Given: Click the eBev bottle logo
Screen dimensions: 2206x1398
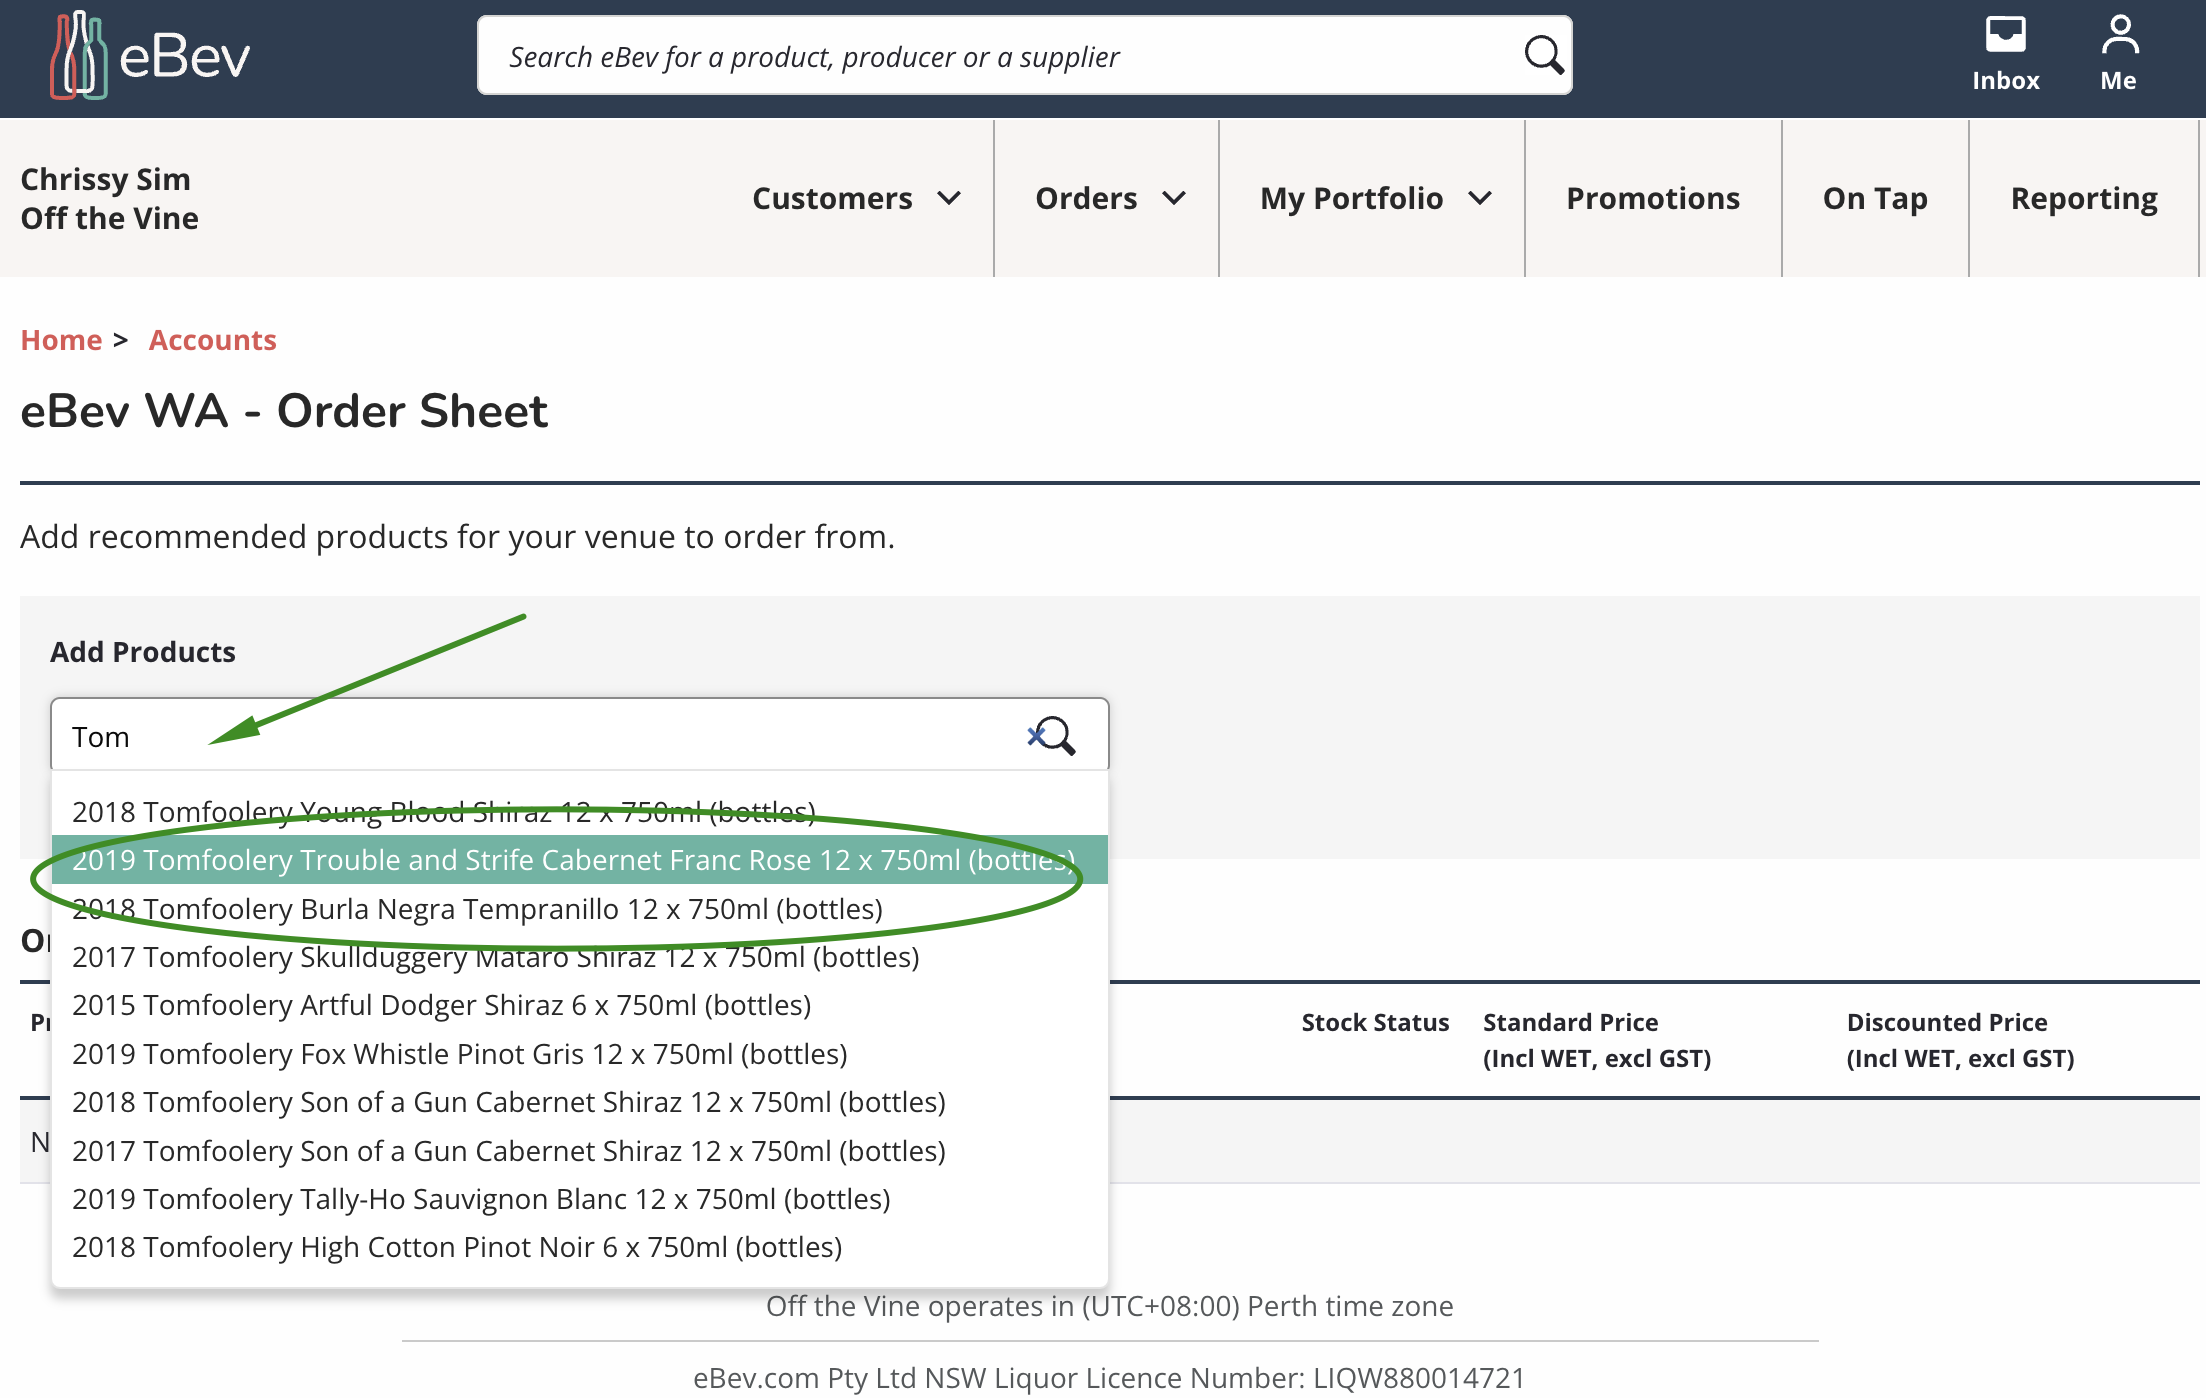Looking at the screenshot, I should [x=78, y=56].
